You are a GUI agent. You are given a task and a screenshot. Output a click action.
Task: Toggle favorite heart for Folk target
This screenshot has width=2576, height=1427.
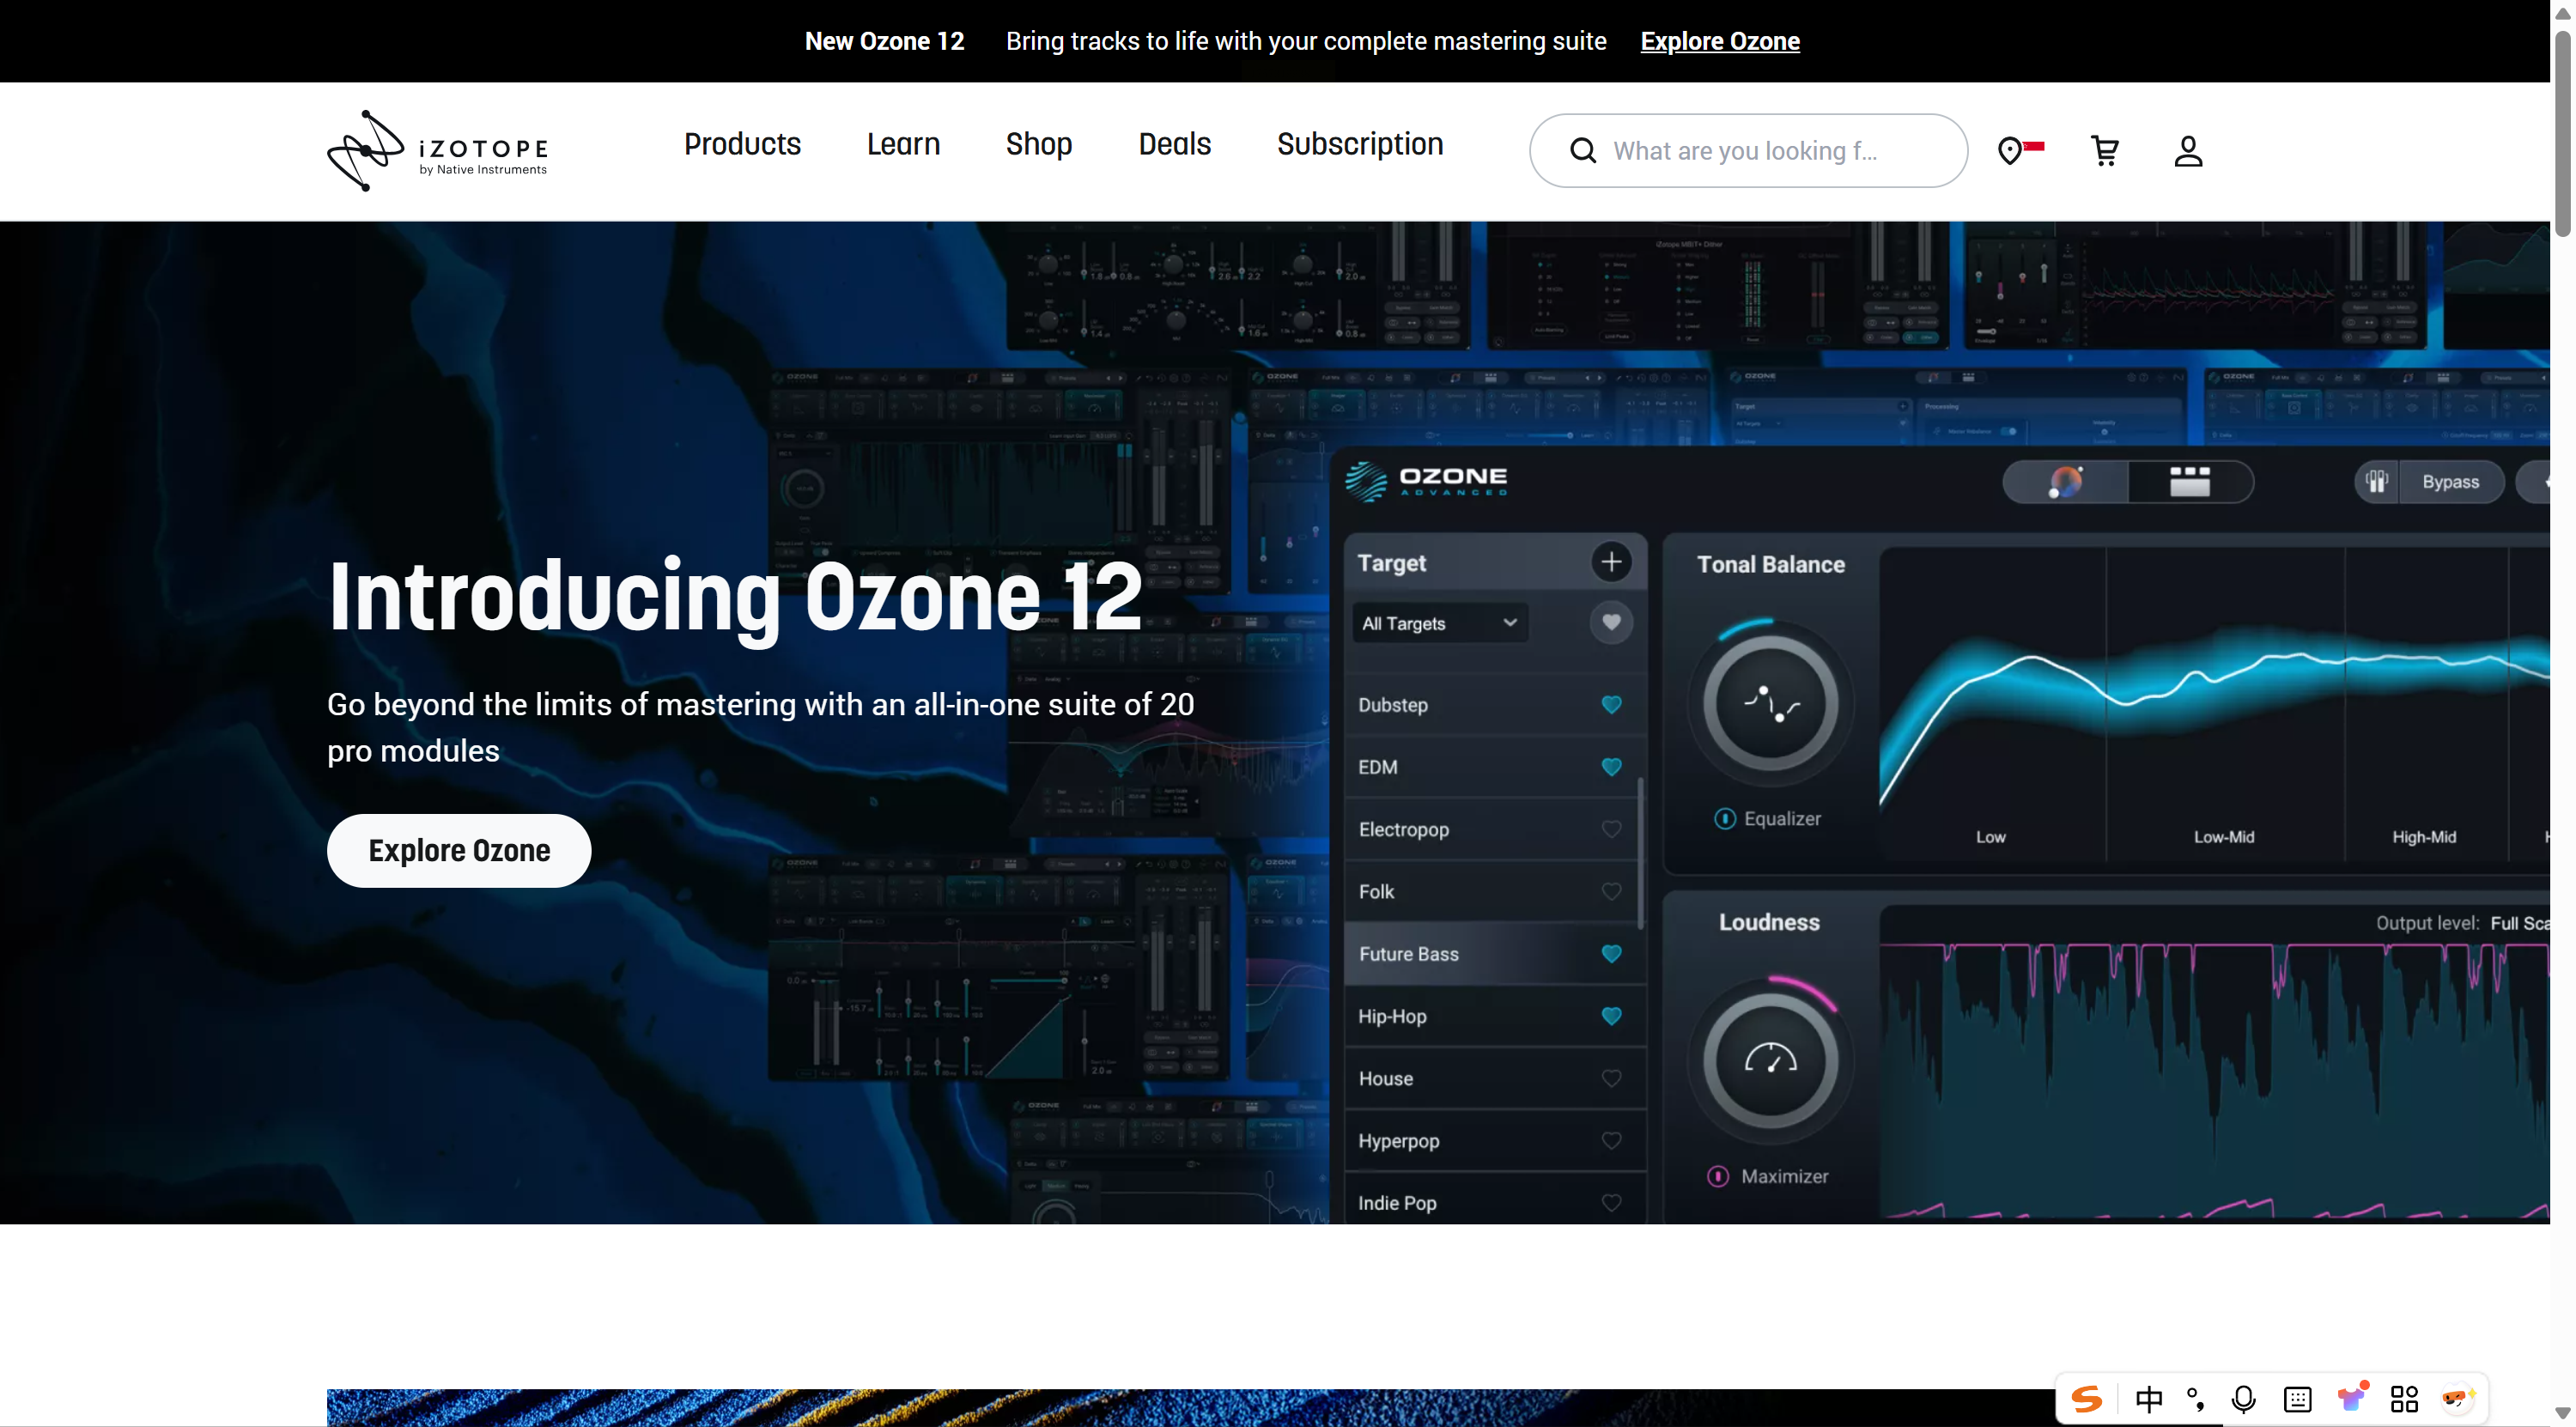[1611, 891]
